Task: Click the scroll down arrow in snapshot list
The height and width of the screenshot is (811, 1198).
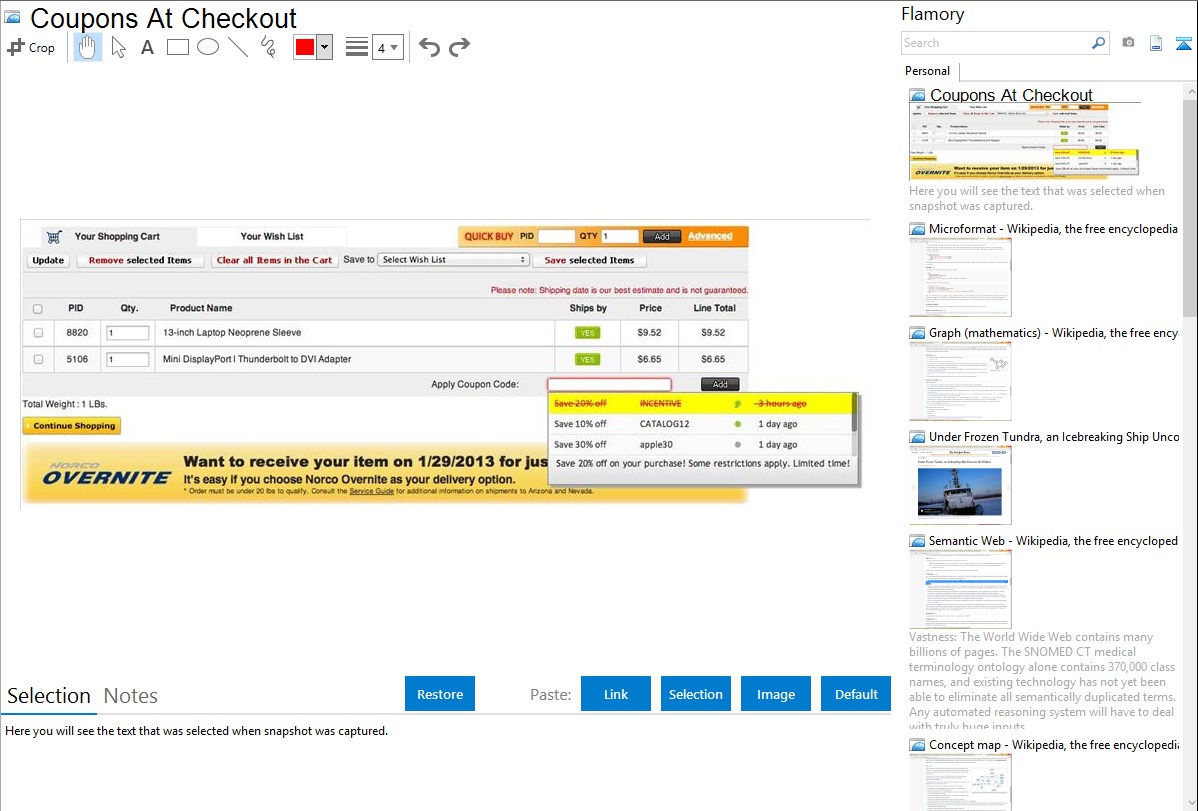Action: pyautogui.click(x=1190, y=803)
